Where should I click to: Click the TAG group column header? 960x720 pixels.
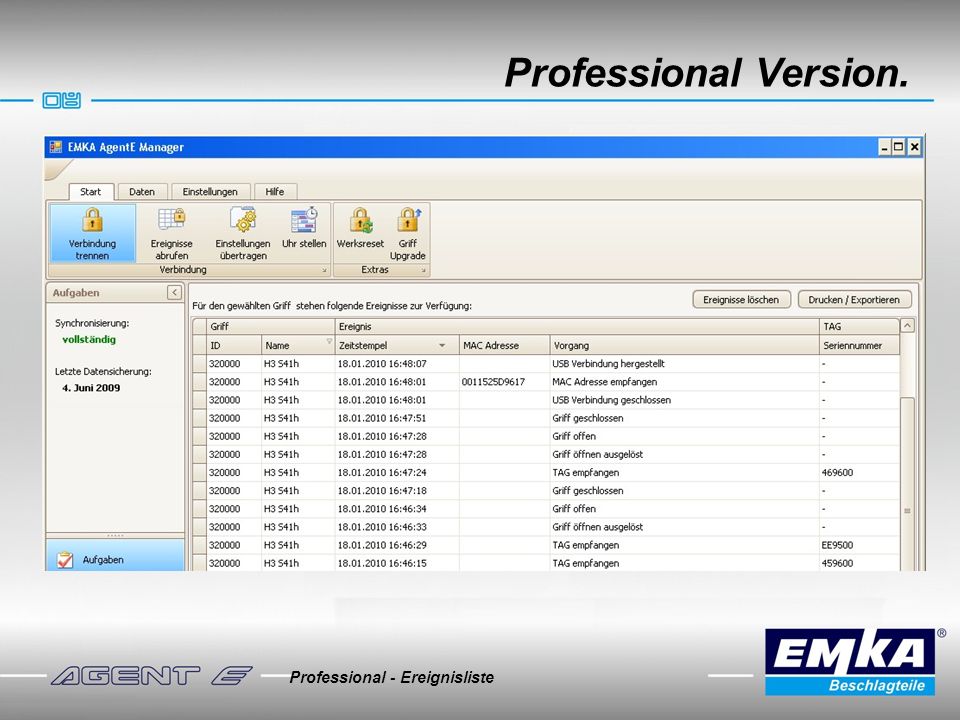click(x=860, y=326)
